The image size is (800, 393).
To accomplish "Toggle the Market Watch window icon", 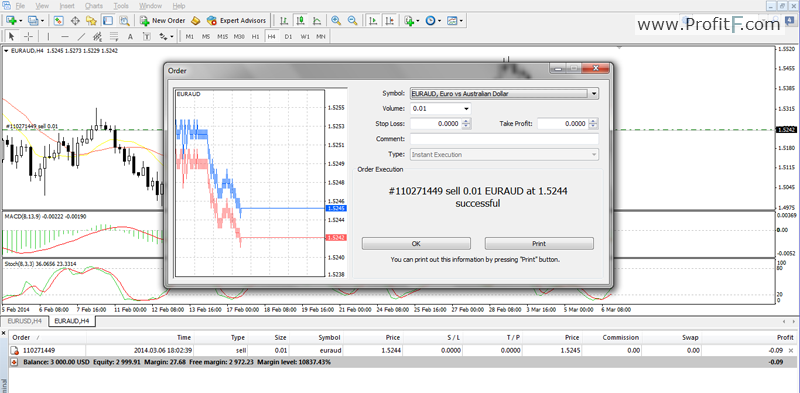I will 58,21.
